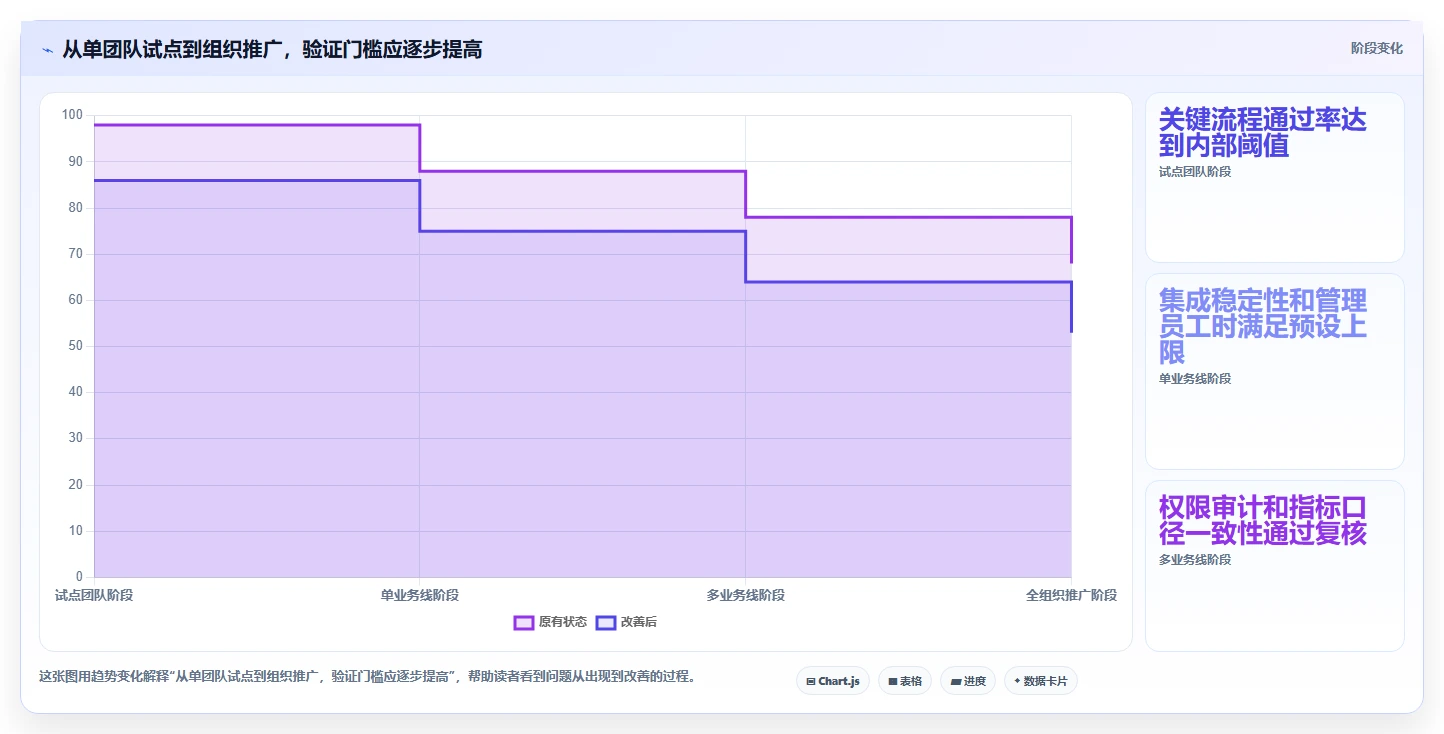Click the sparkle icon in 数据卡片 chip
Viewport: 1444px width, 734px height.
point(1017,681)
